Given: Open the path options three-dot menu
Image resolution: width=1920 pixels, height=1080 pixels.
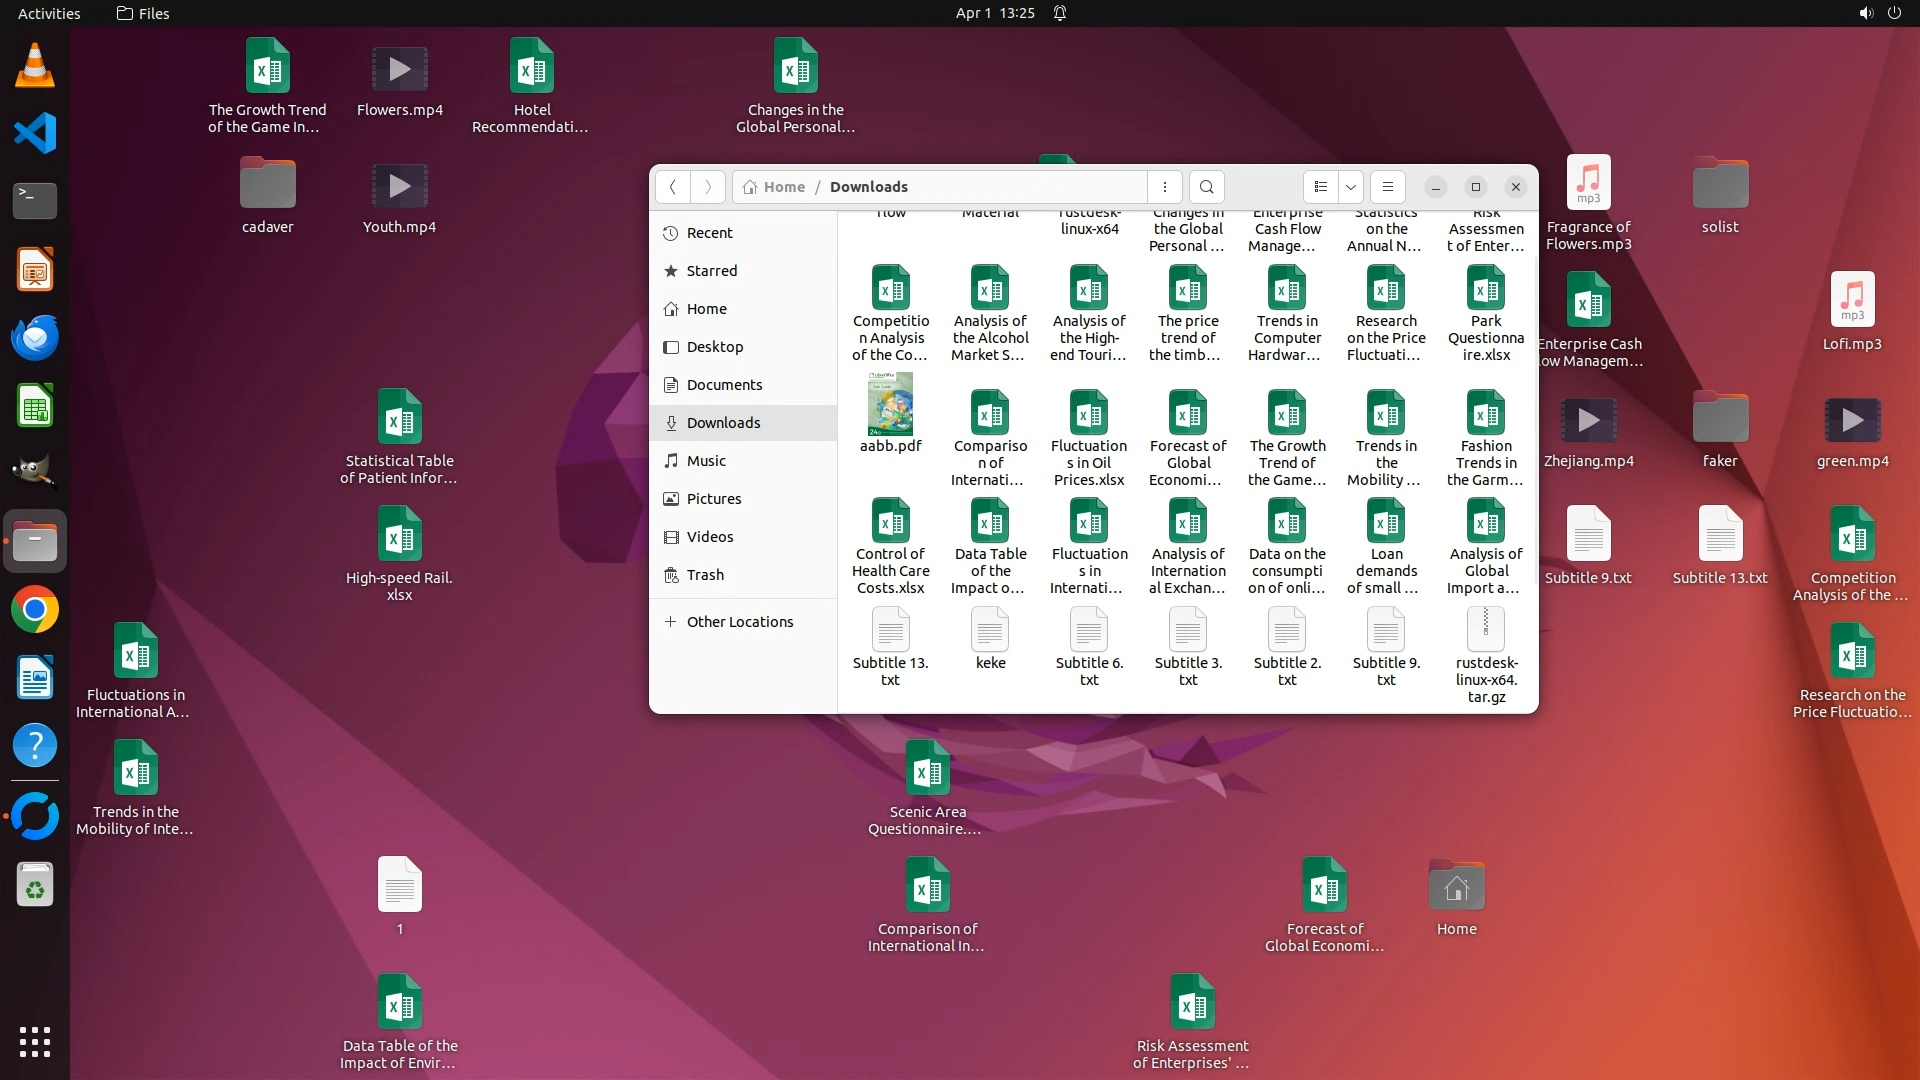Looking at the screenshot, I should 1165,187.
